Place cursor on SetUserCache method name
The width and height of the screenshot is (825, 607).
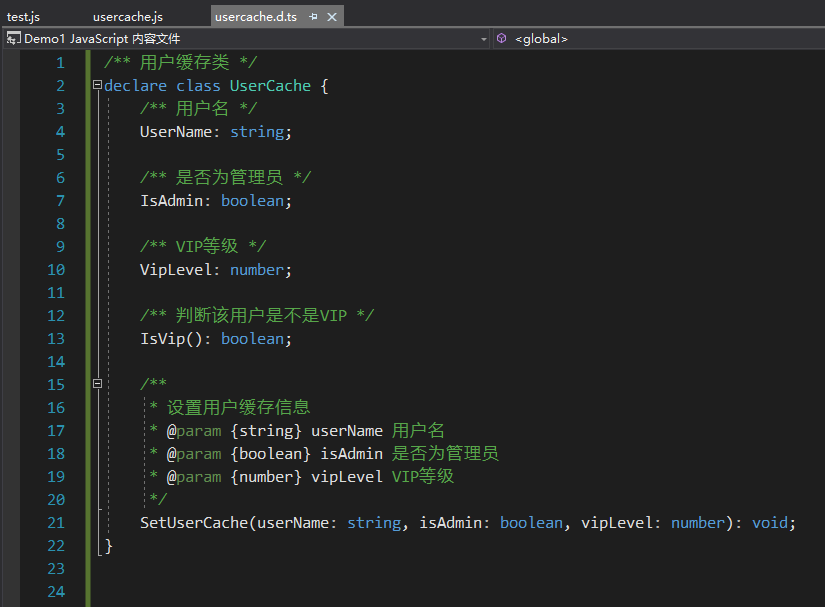point(193,522)
